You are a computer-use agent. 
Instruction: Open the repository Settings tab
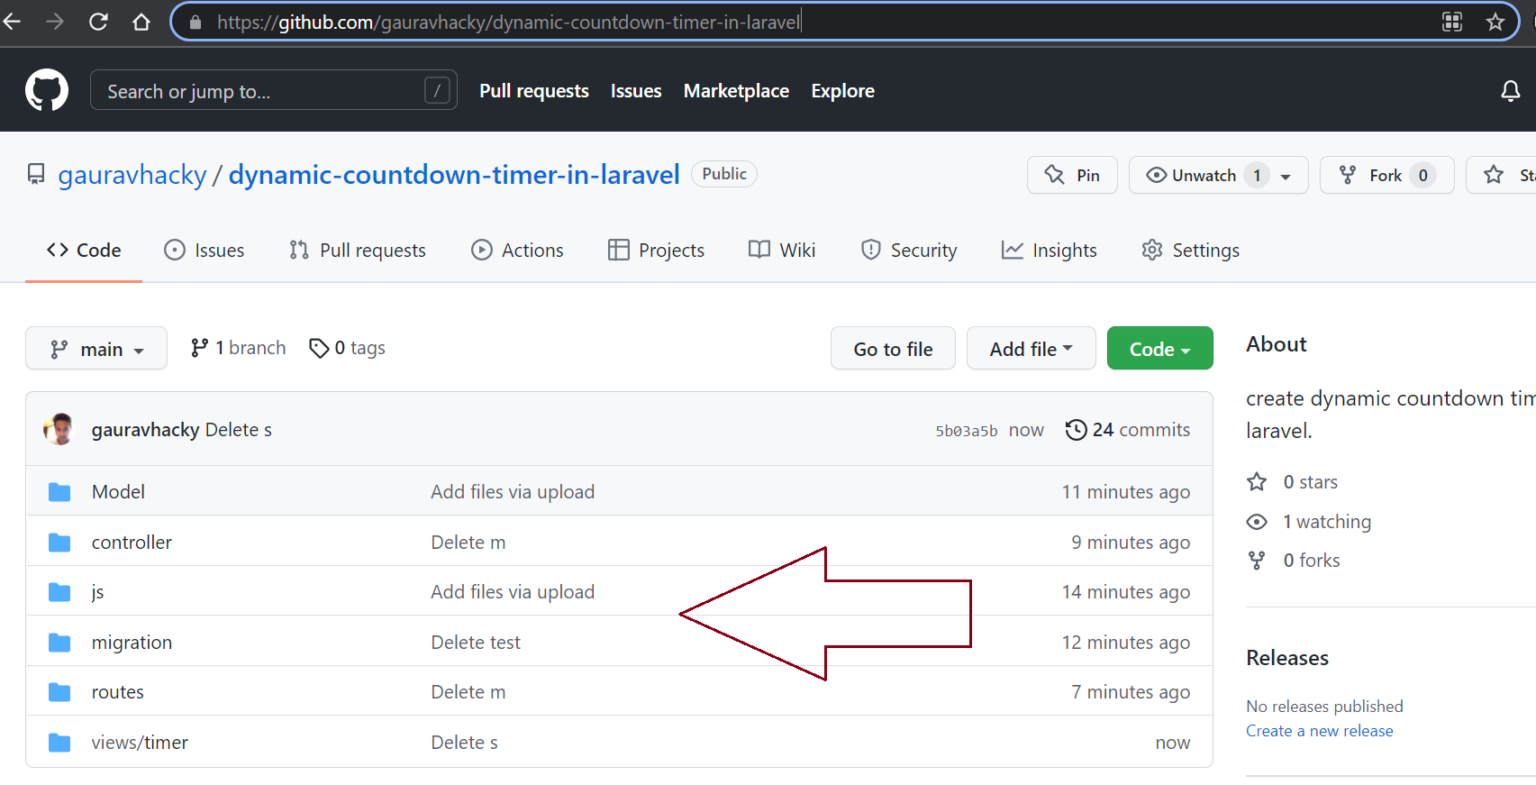1190,250
